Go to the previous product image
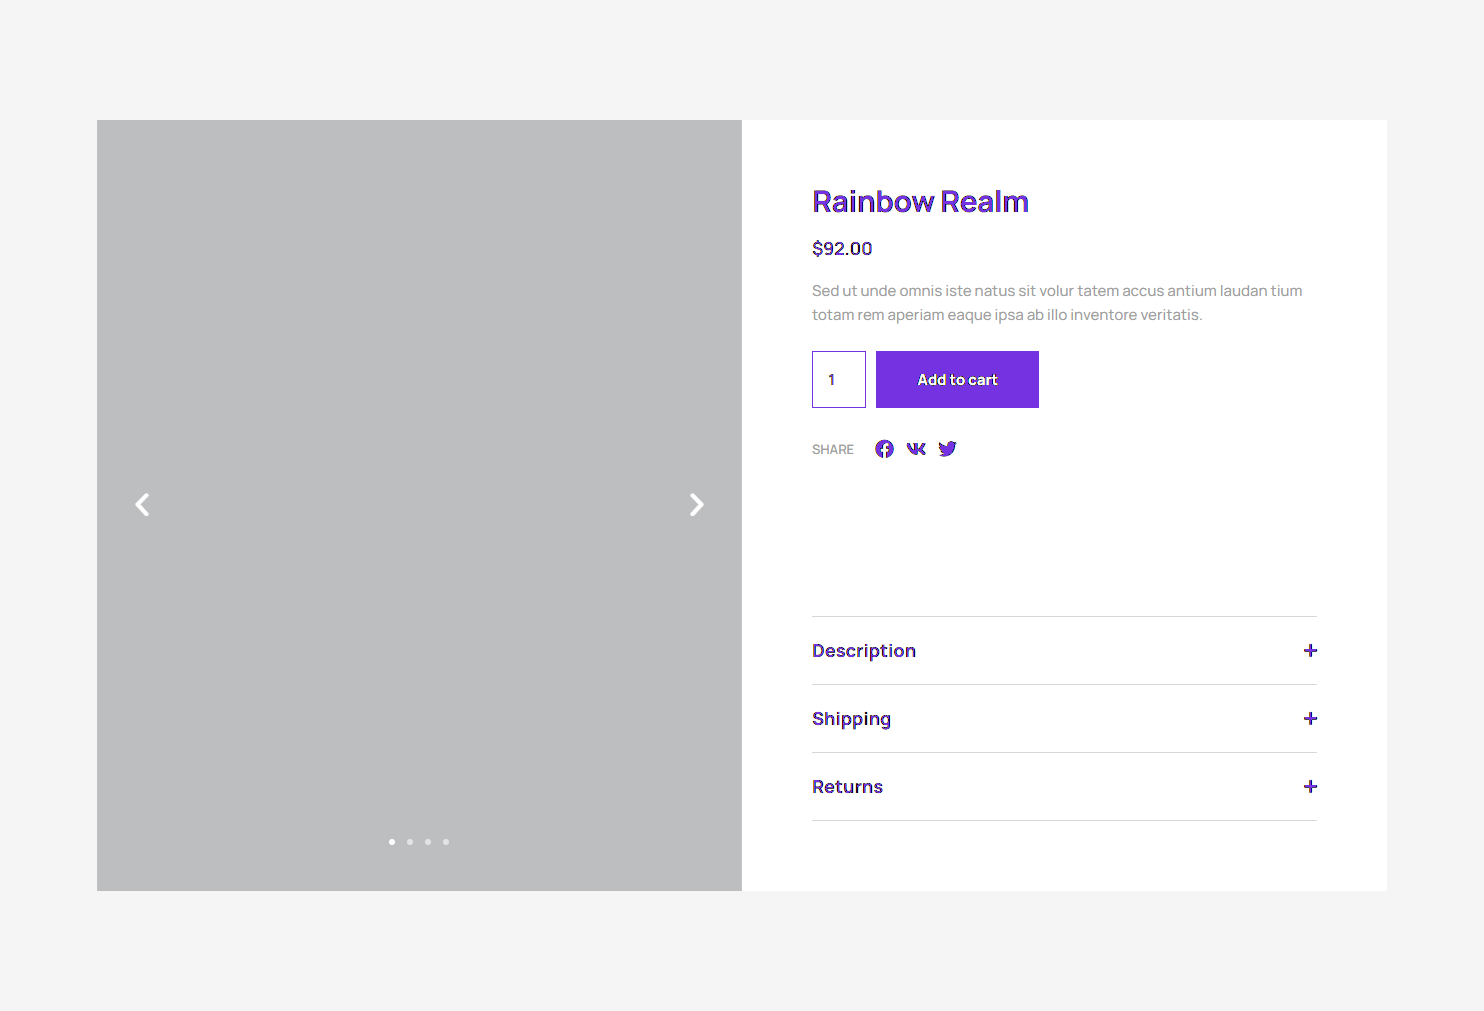The height and width of the screenshot is (1011, 1484). 142,505
